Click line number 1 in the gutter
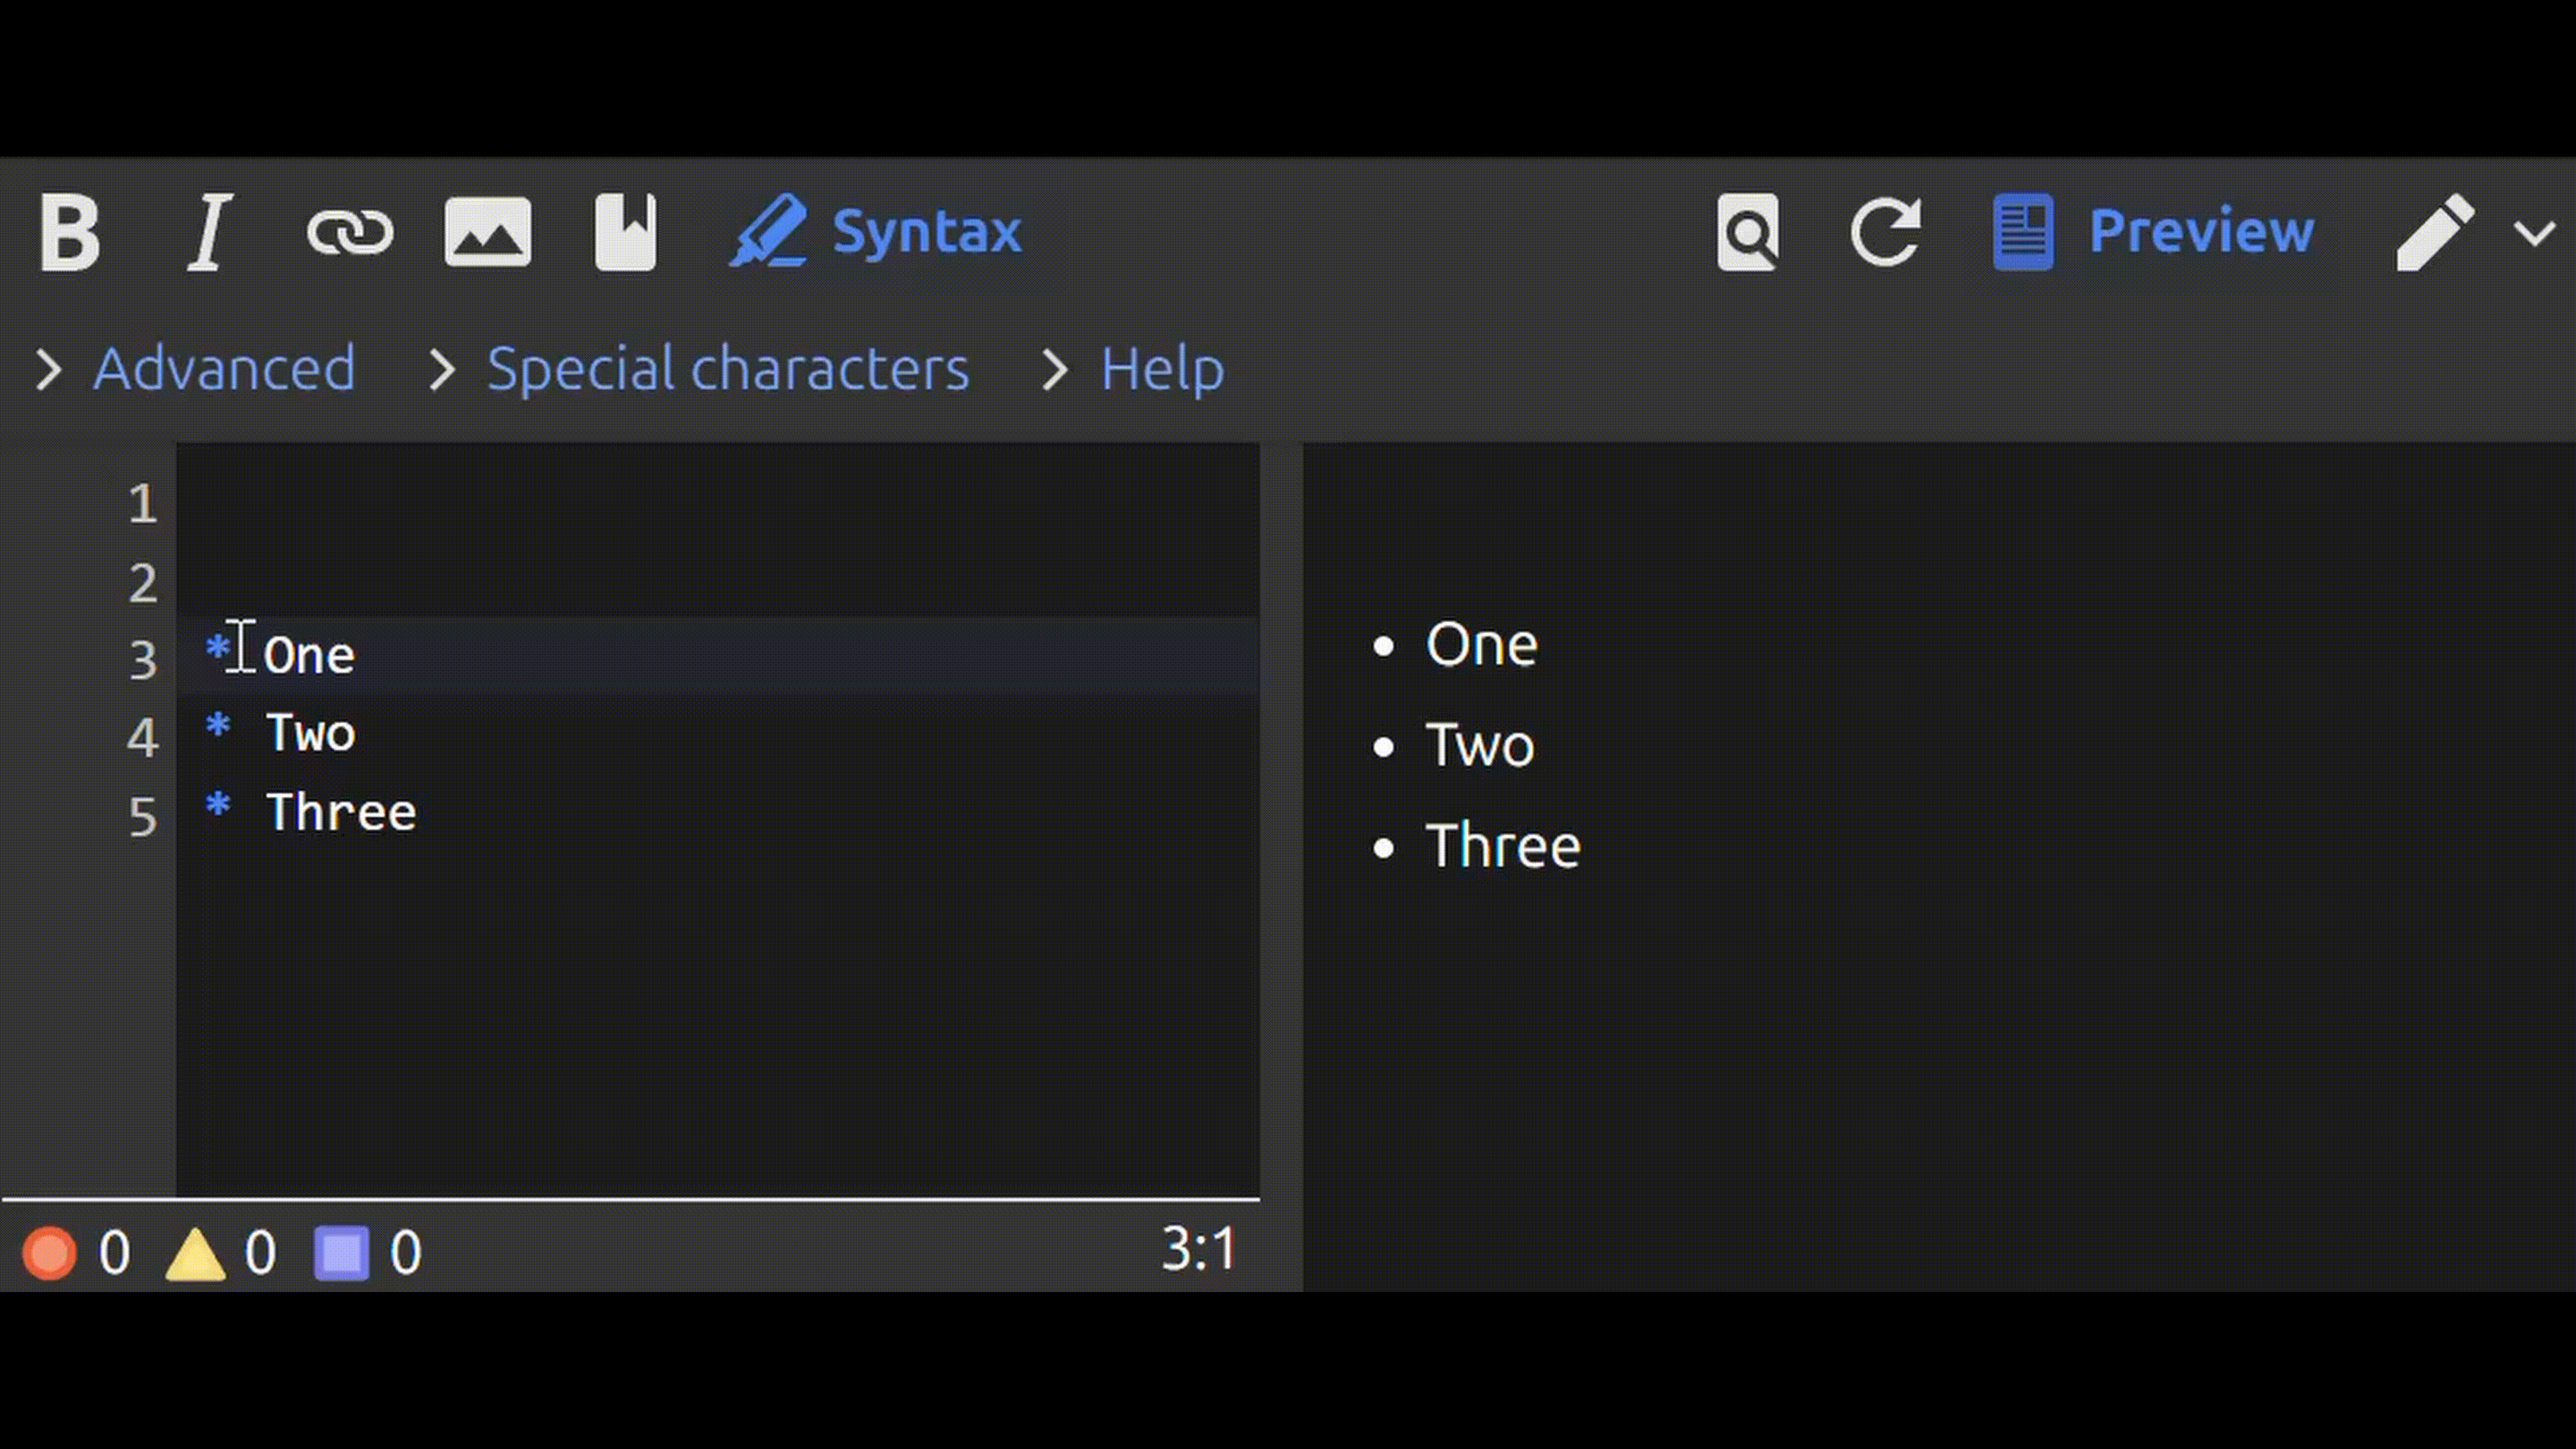This screenshot has height=1449, width=2576. click(x=143, y=503)
